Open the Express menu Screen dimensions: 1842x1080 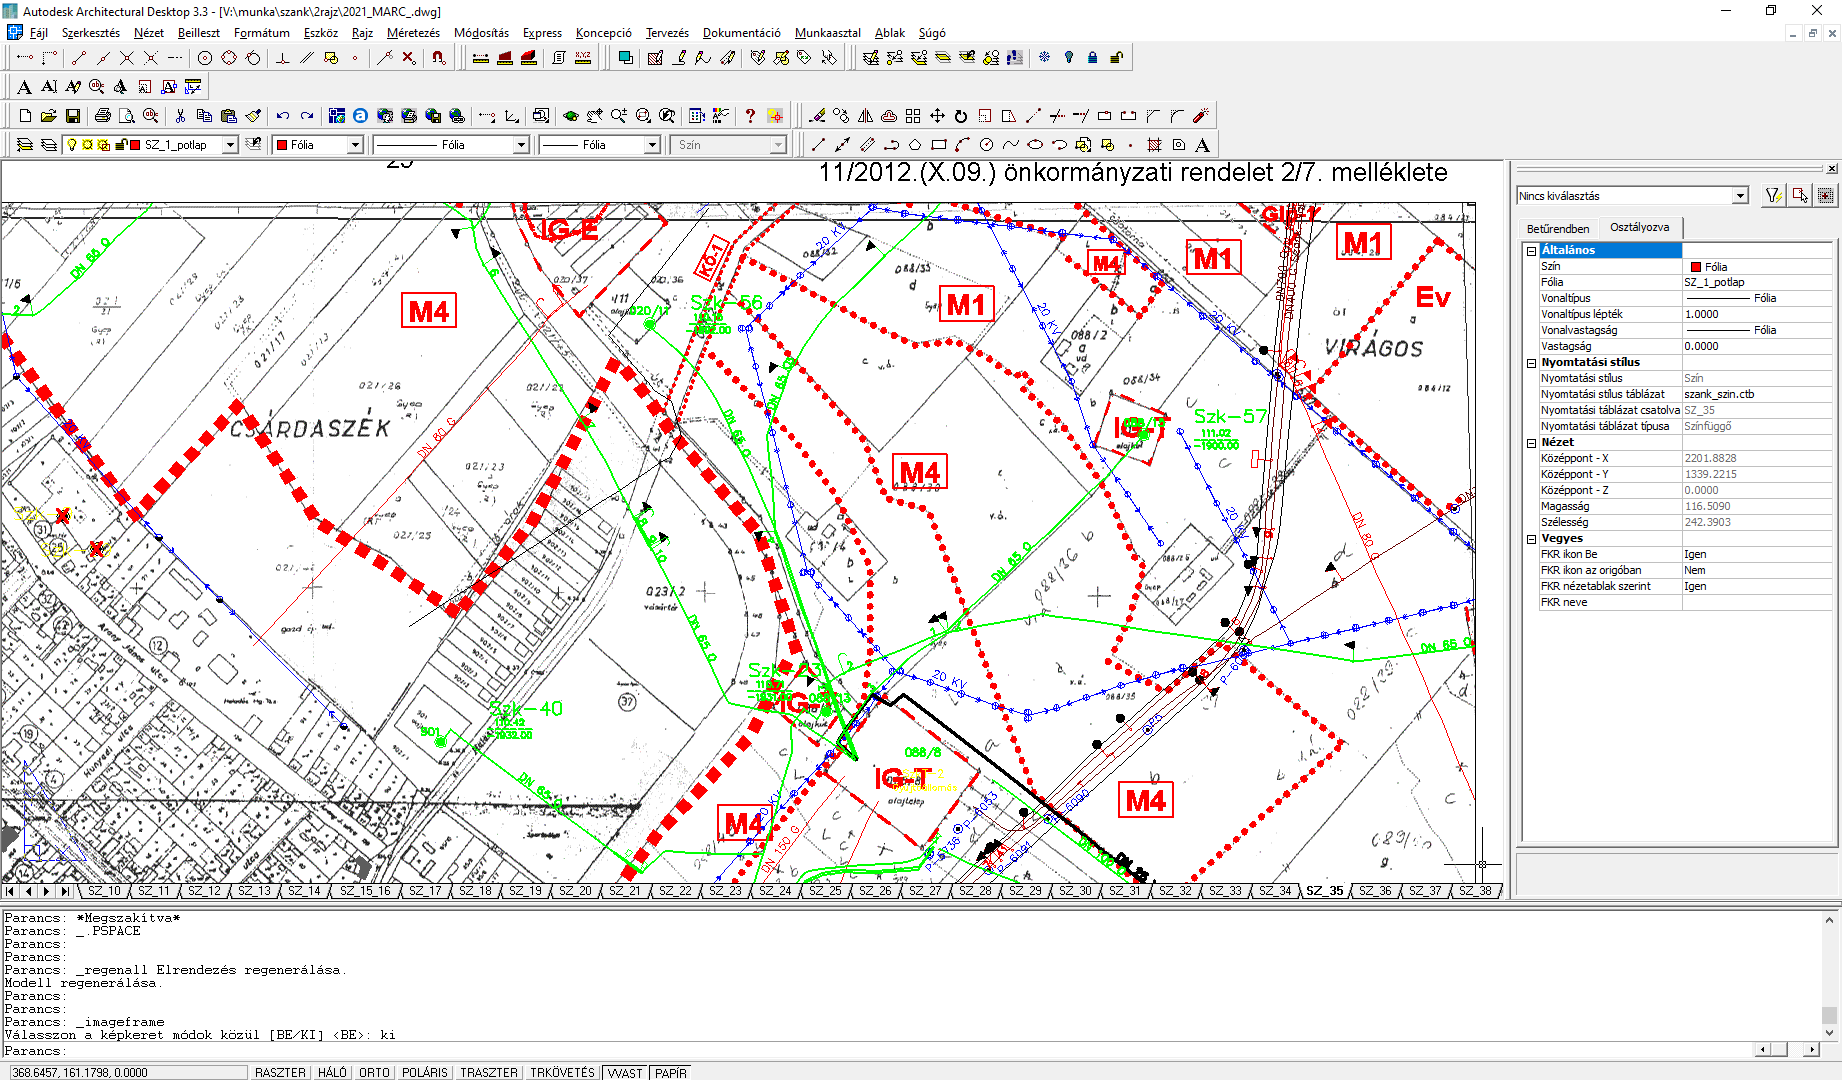click(x=541, y=32)
